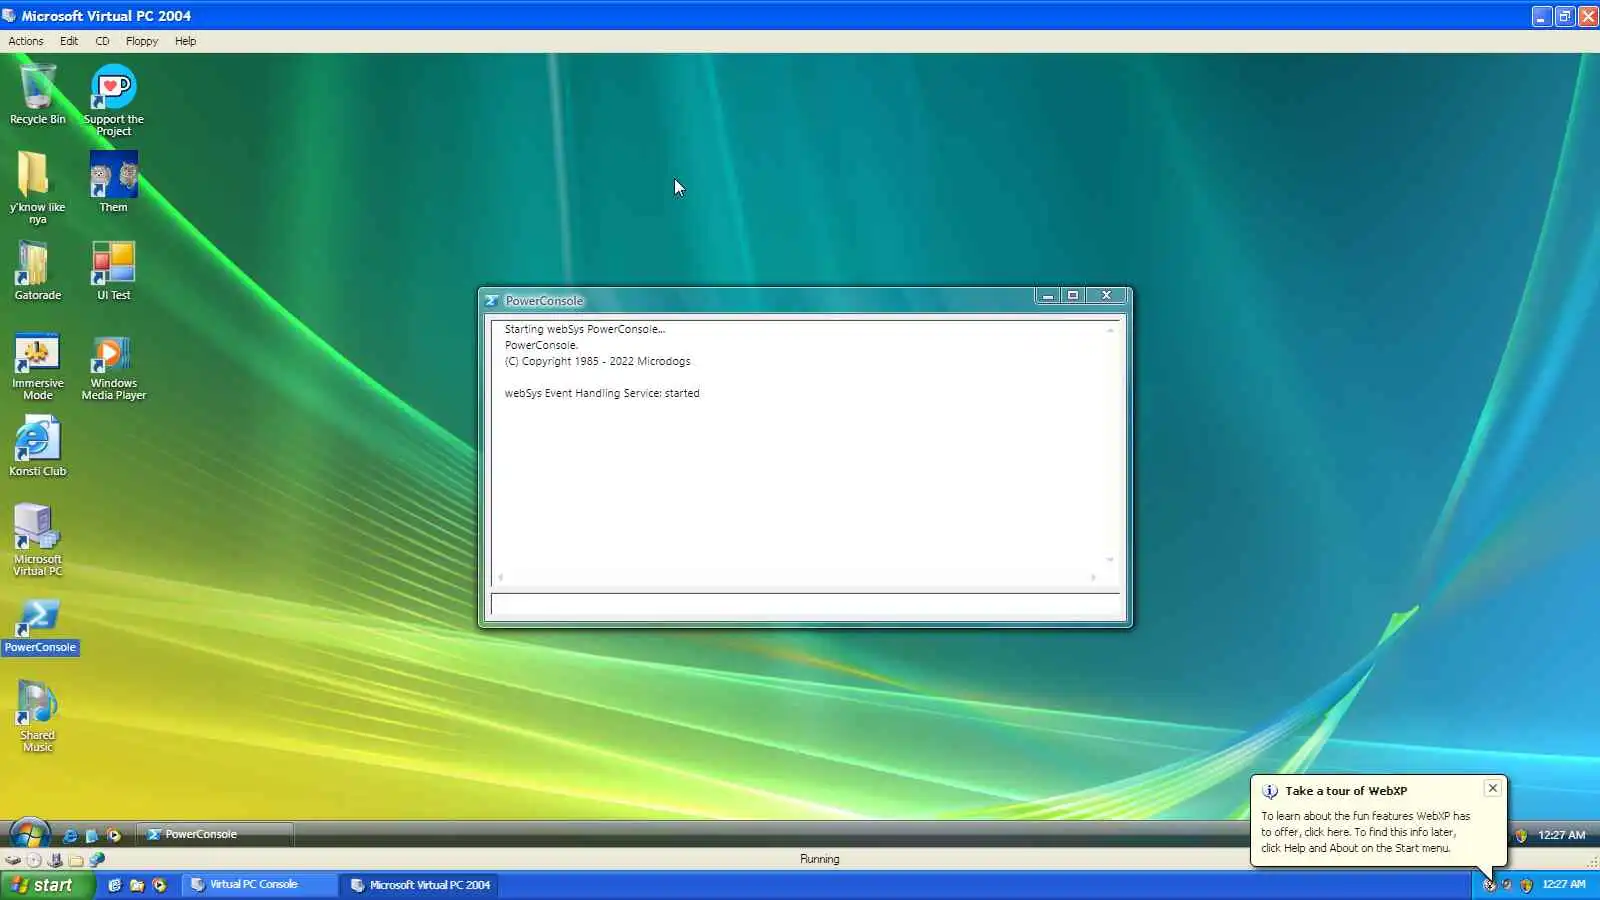Launch the UI Test shortcut

113,271
